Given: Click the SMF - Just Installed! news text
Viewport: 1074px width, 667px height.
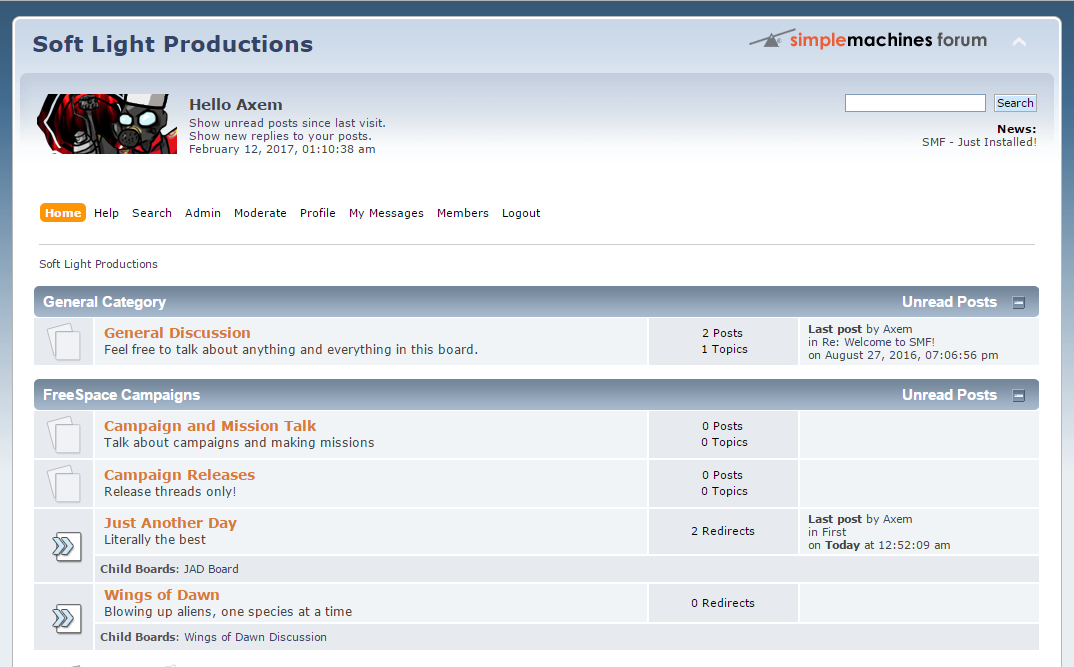Looking at the screenshot, I should click(x=979, y=142).
